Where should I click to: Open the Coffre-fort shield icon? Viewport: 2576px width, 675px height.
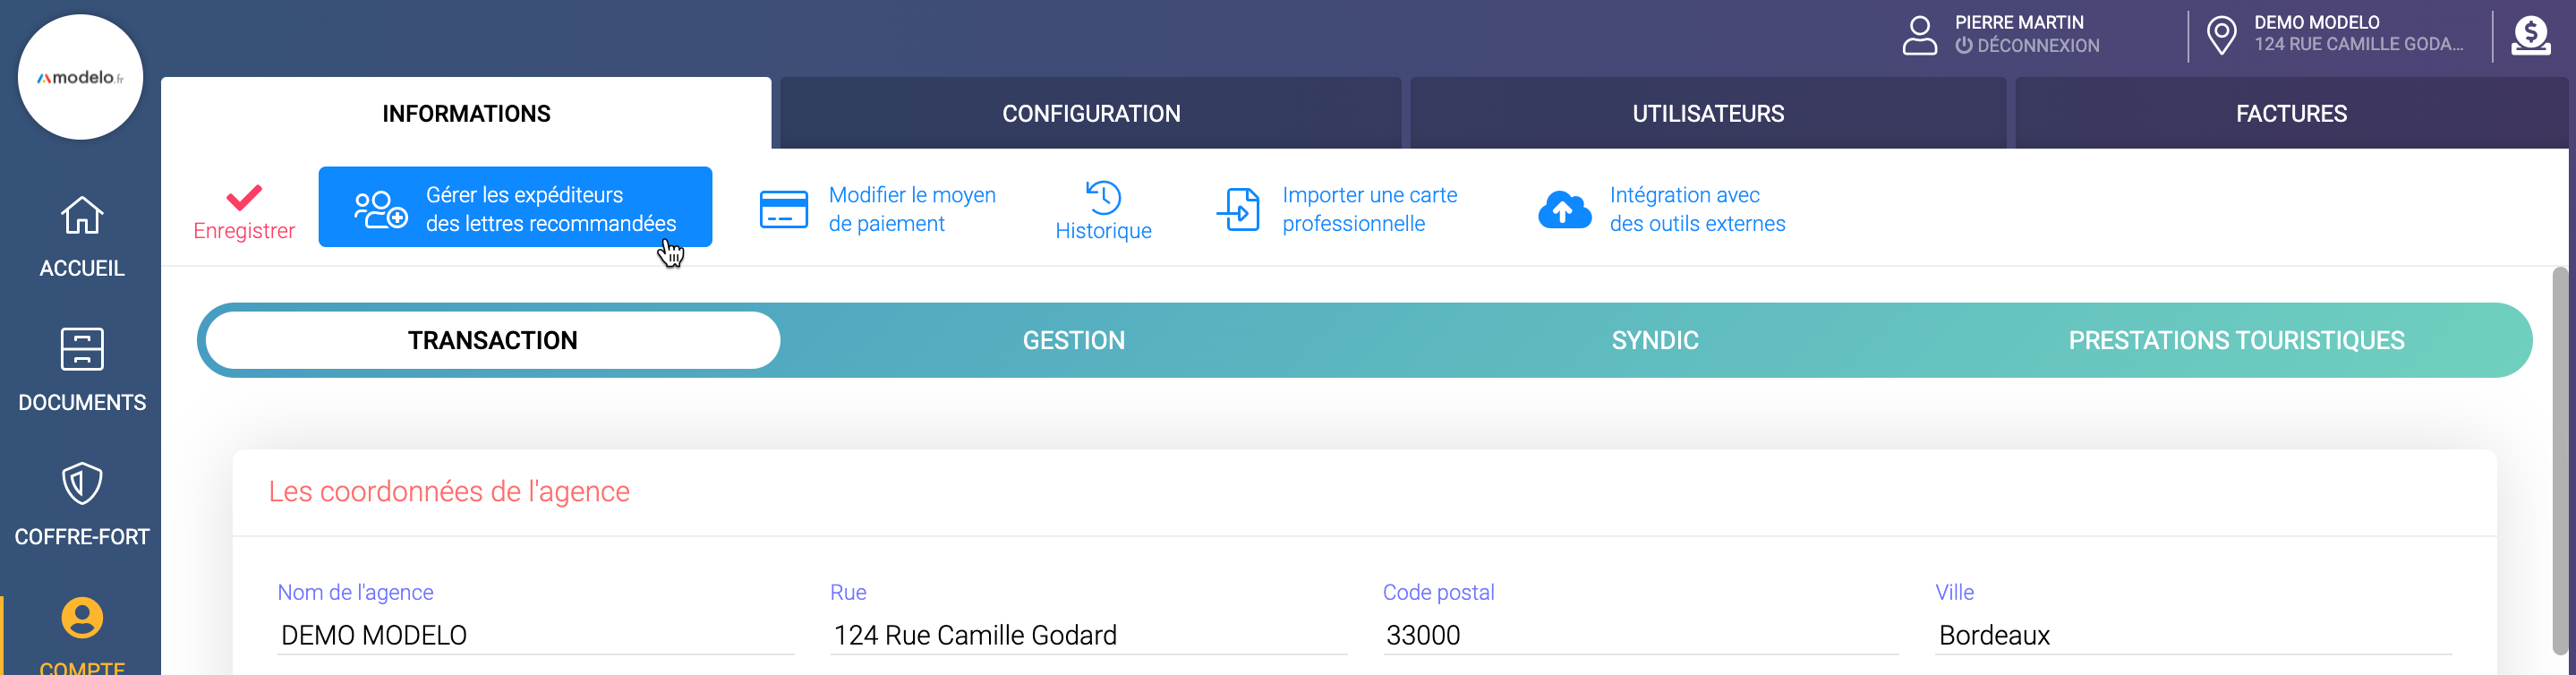(x=82, y=484)
